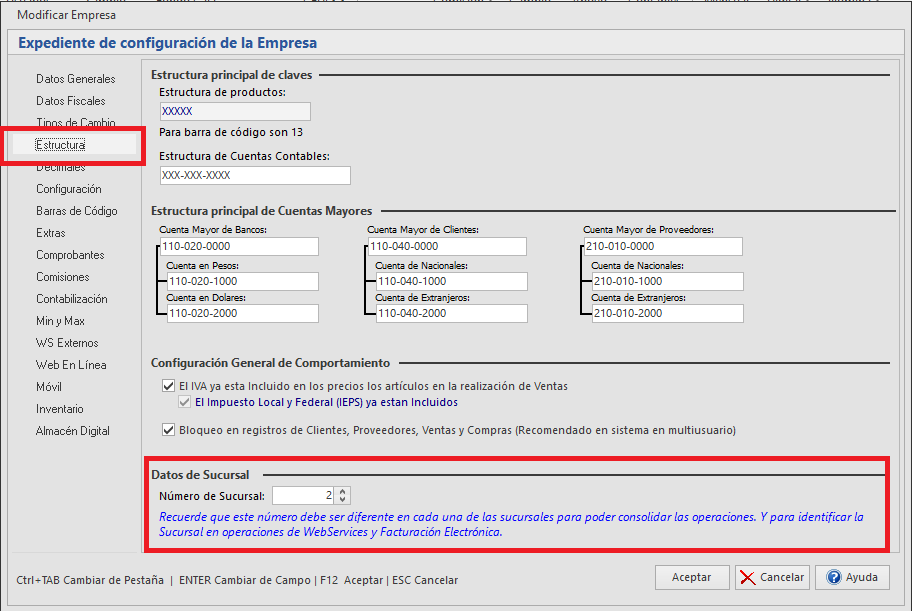Viewport: 912px width, 611px height.
Task: Open Almacén Digital settings
Action: 73,431
